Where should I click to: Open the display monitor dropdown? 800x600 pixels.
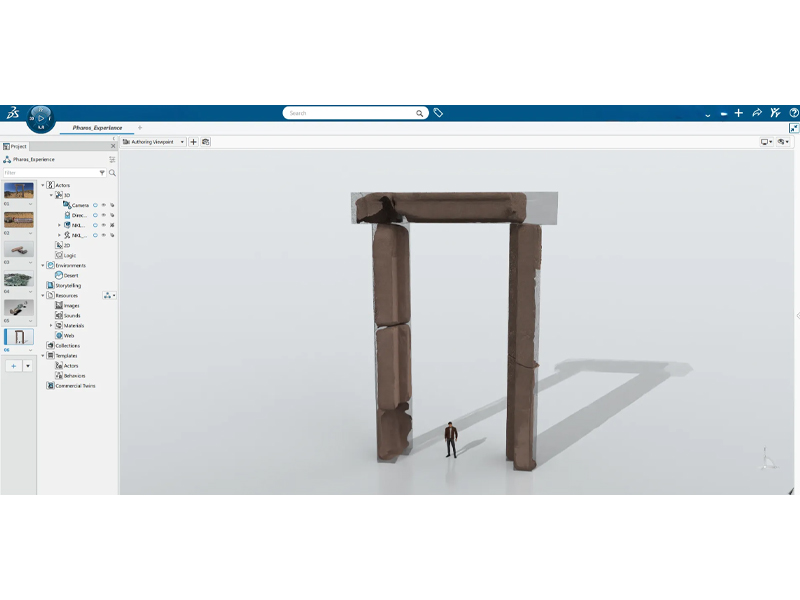(x=766, y=142)
